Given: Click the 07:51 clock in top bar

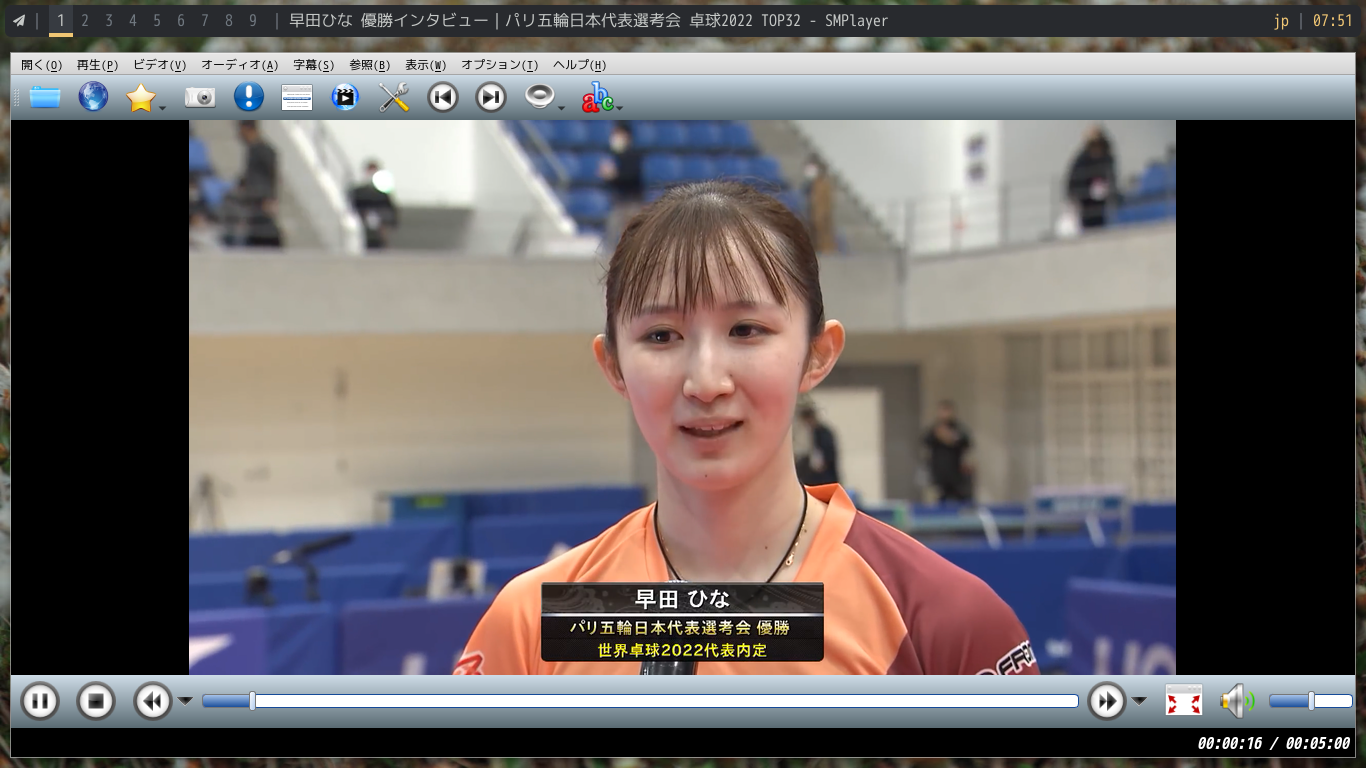Looking at the screenshot, I should [x=1332, y=20].
